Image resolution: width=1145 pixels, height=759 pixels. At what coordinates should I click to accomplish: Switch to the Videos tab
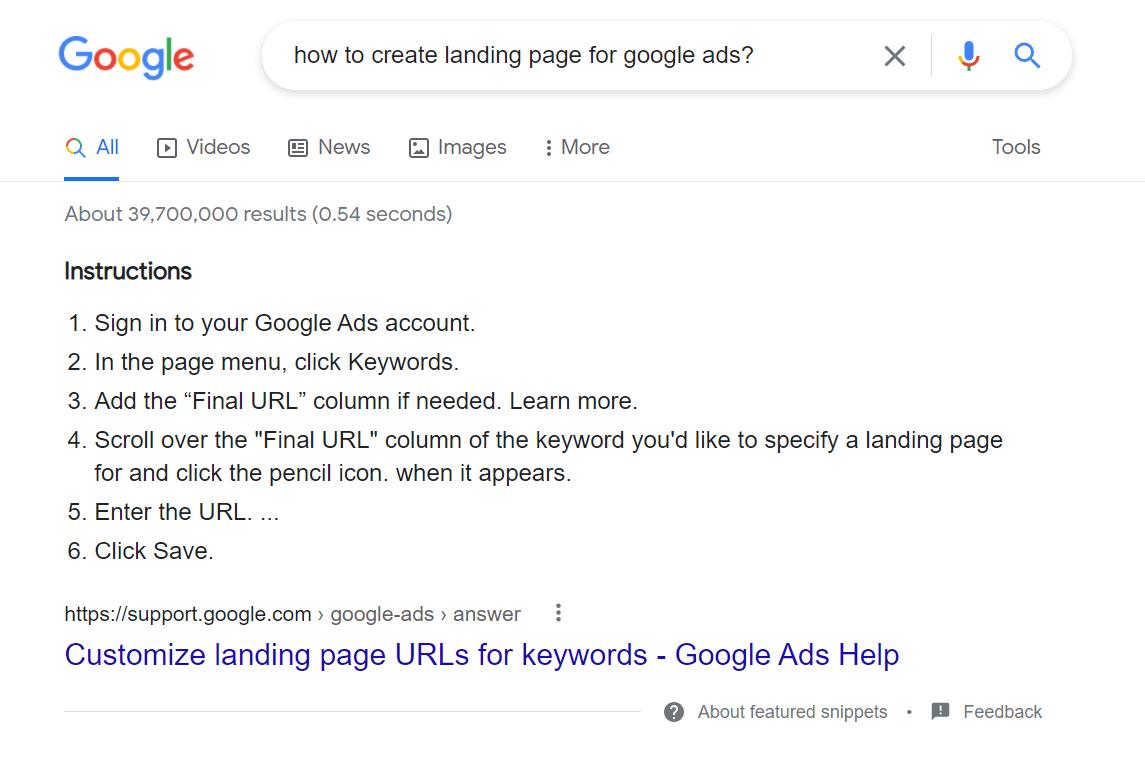tap(218, 147)
